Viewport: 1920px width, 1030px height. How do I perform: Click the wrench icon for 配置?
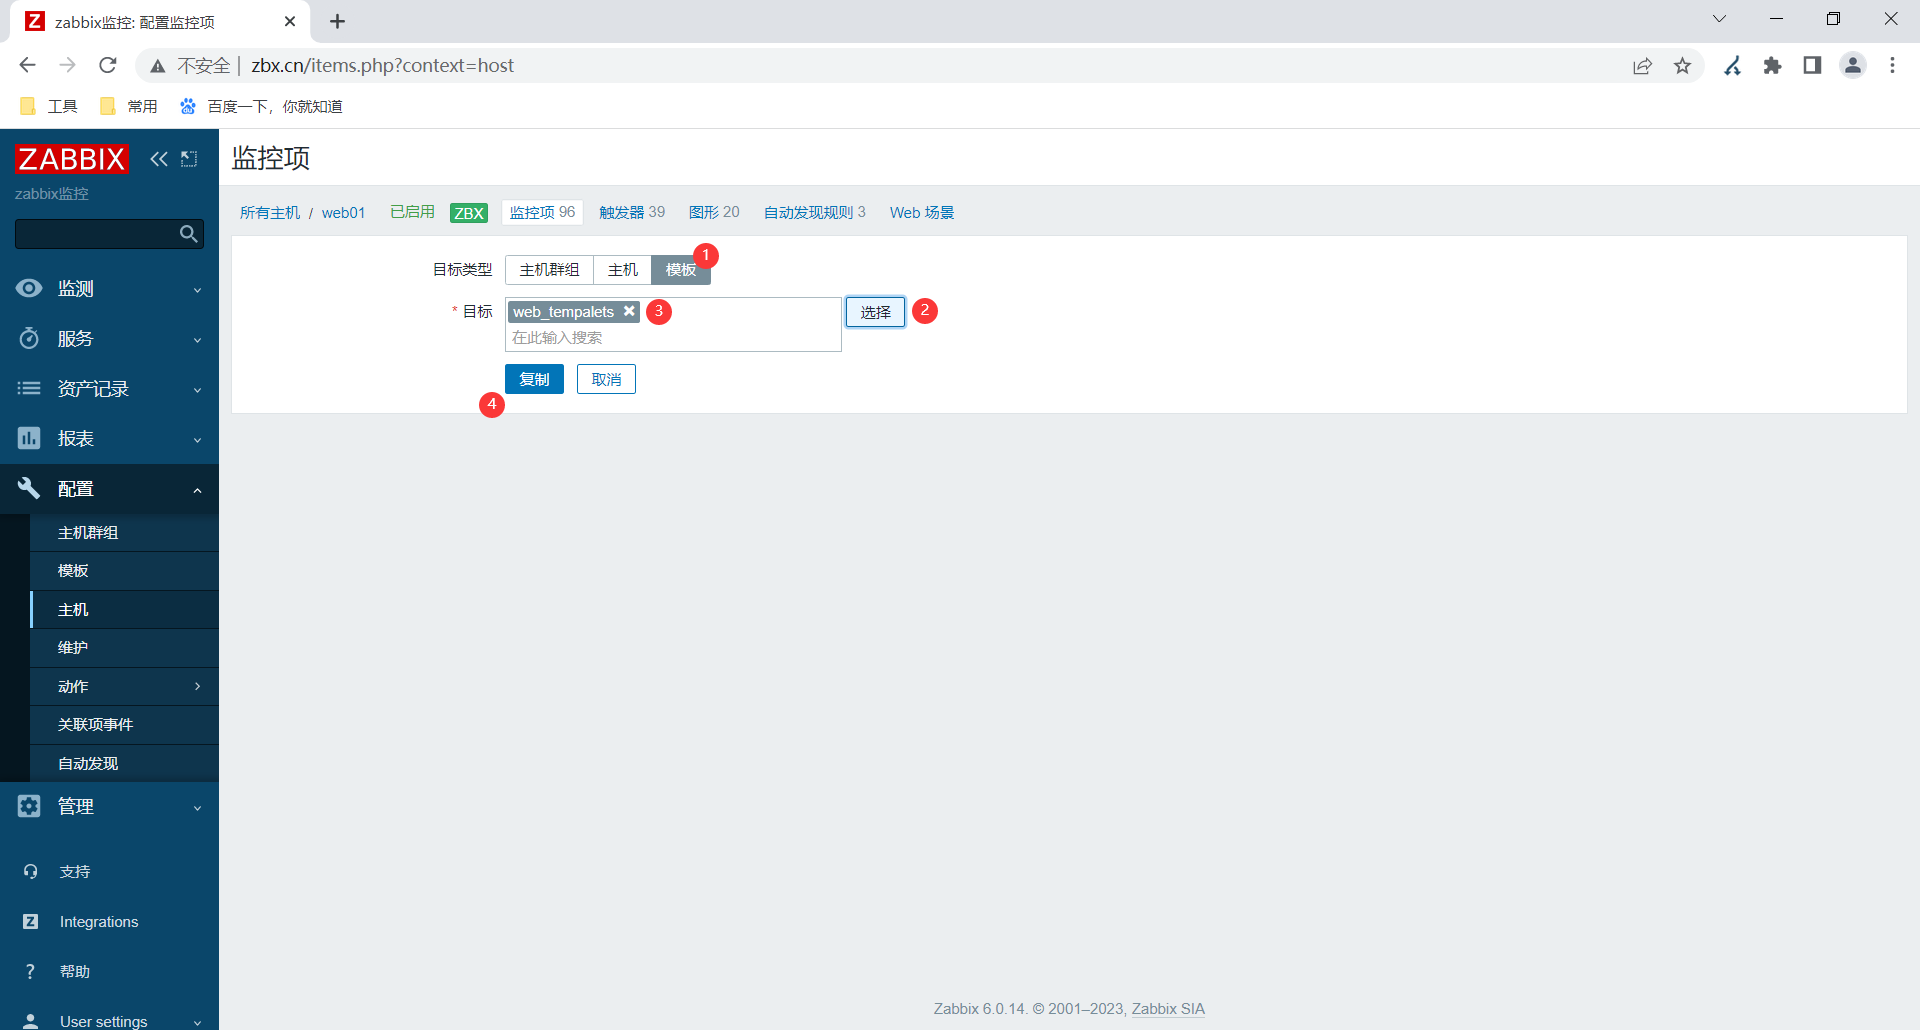pyautogui.click(x=29, y=488)
